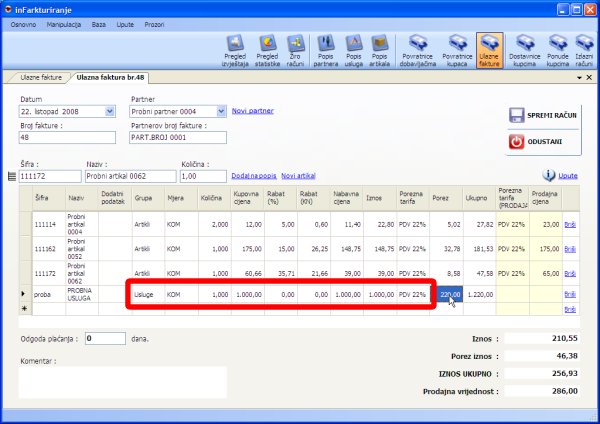
Task: Open Popis usluga from toolbar
Action: [353, 48]
